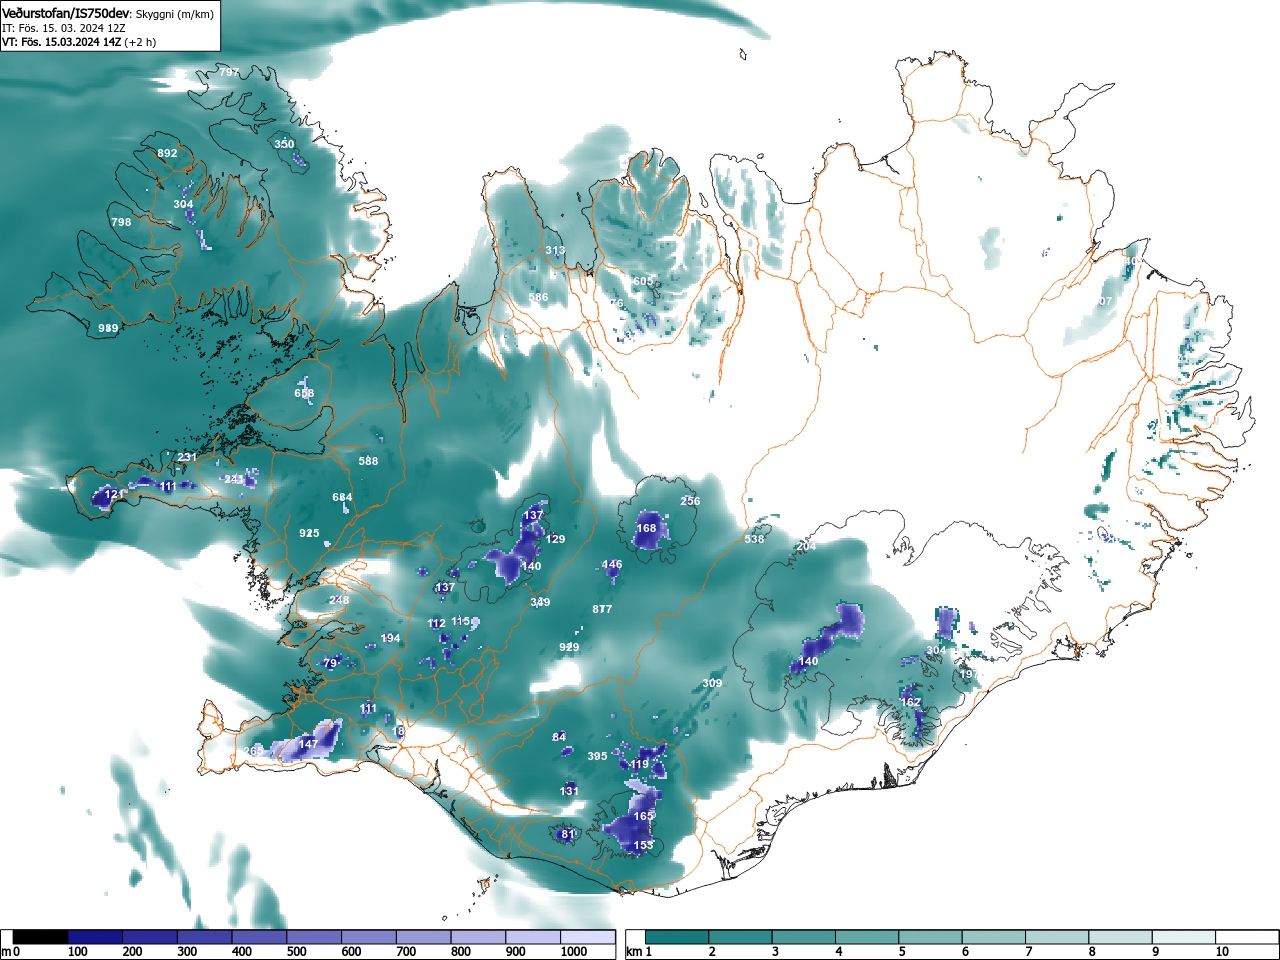Click visibility value 588 on the map

click(368, 461)
